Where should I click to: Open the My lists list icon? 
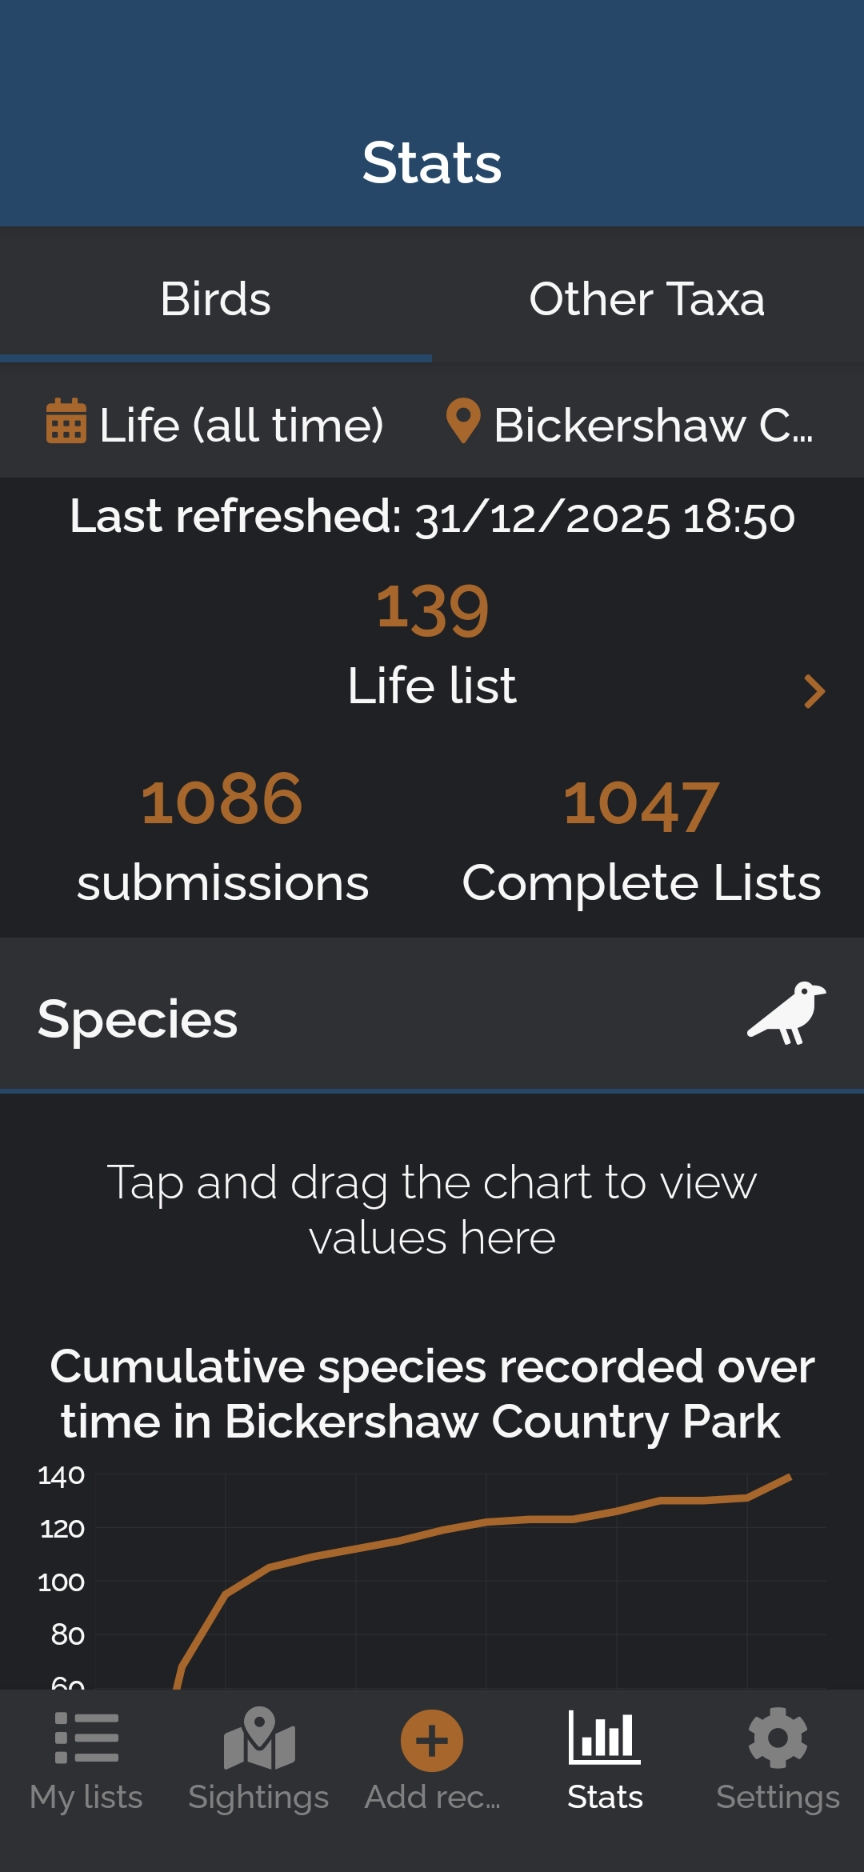(x=86, y=1739)
